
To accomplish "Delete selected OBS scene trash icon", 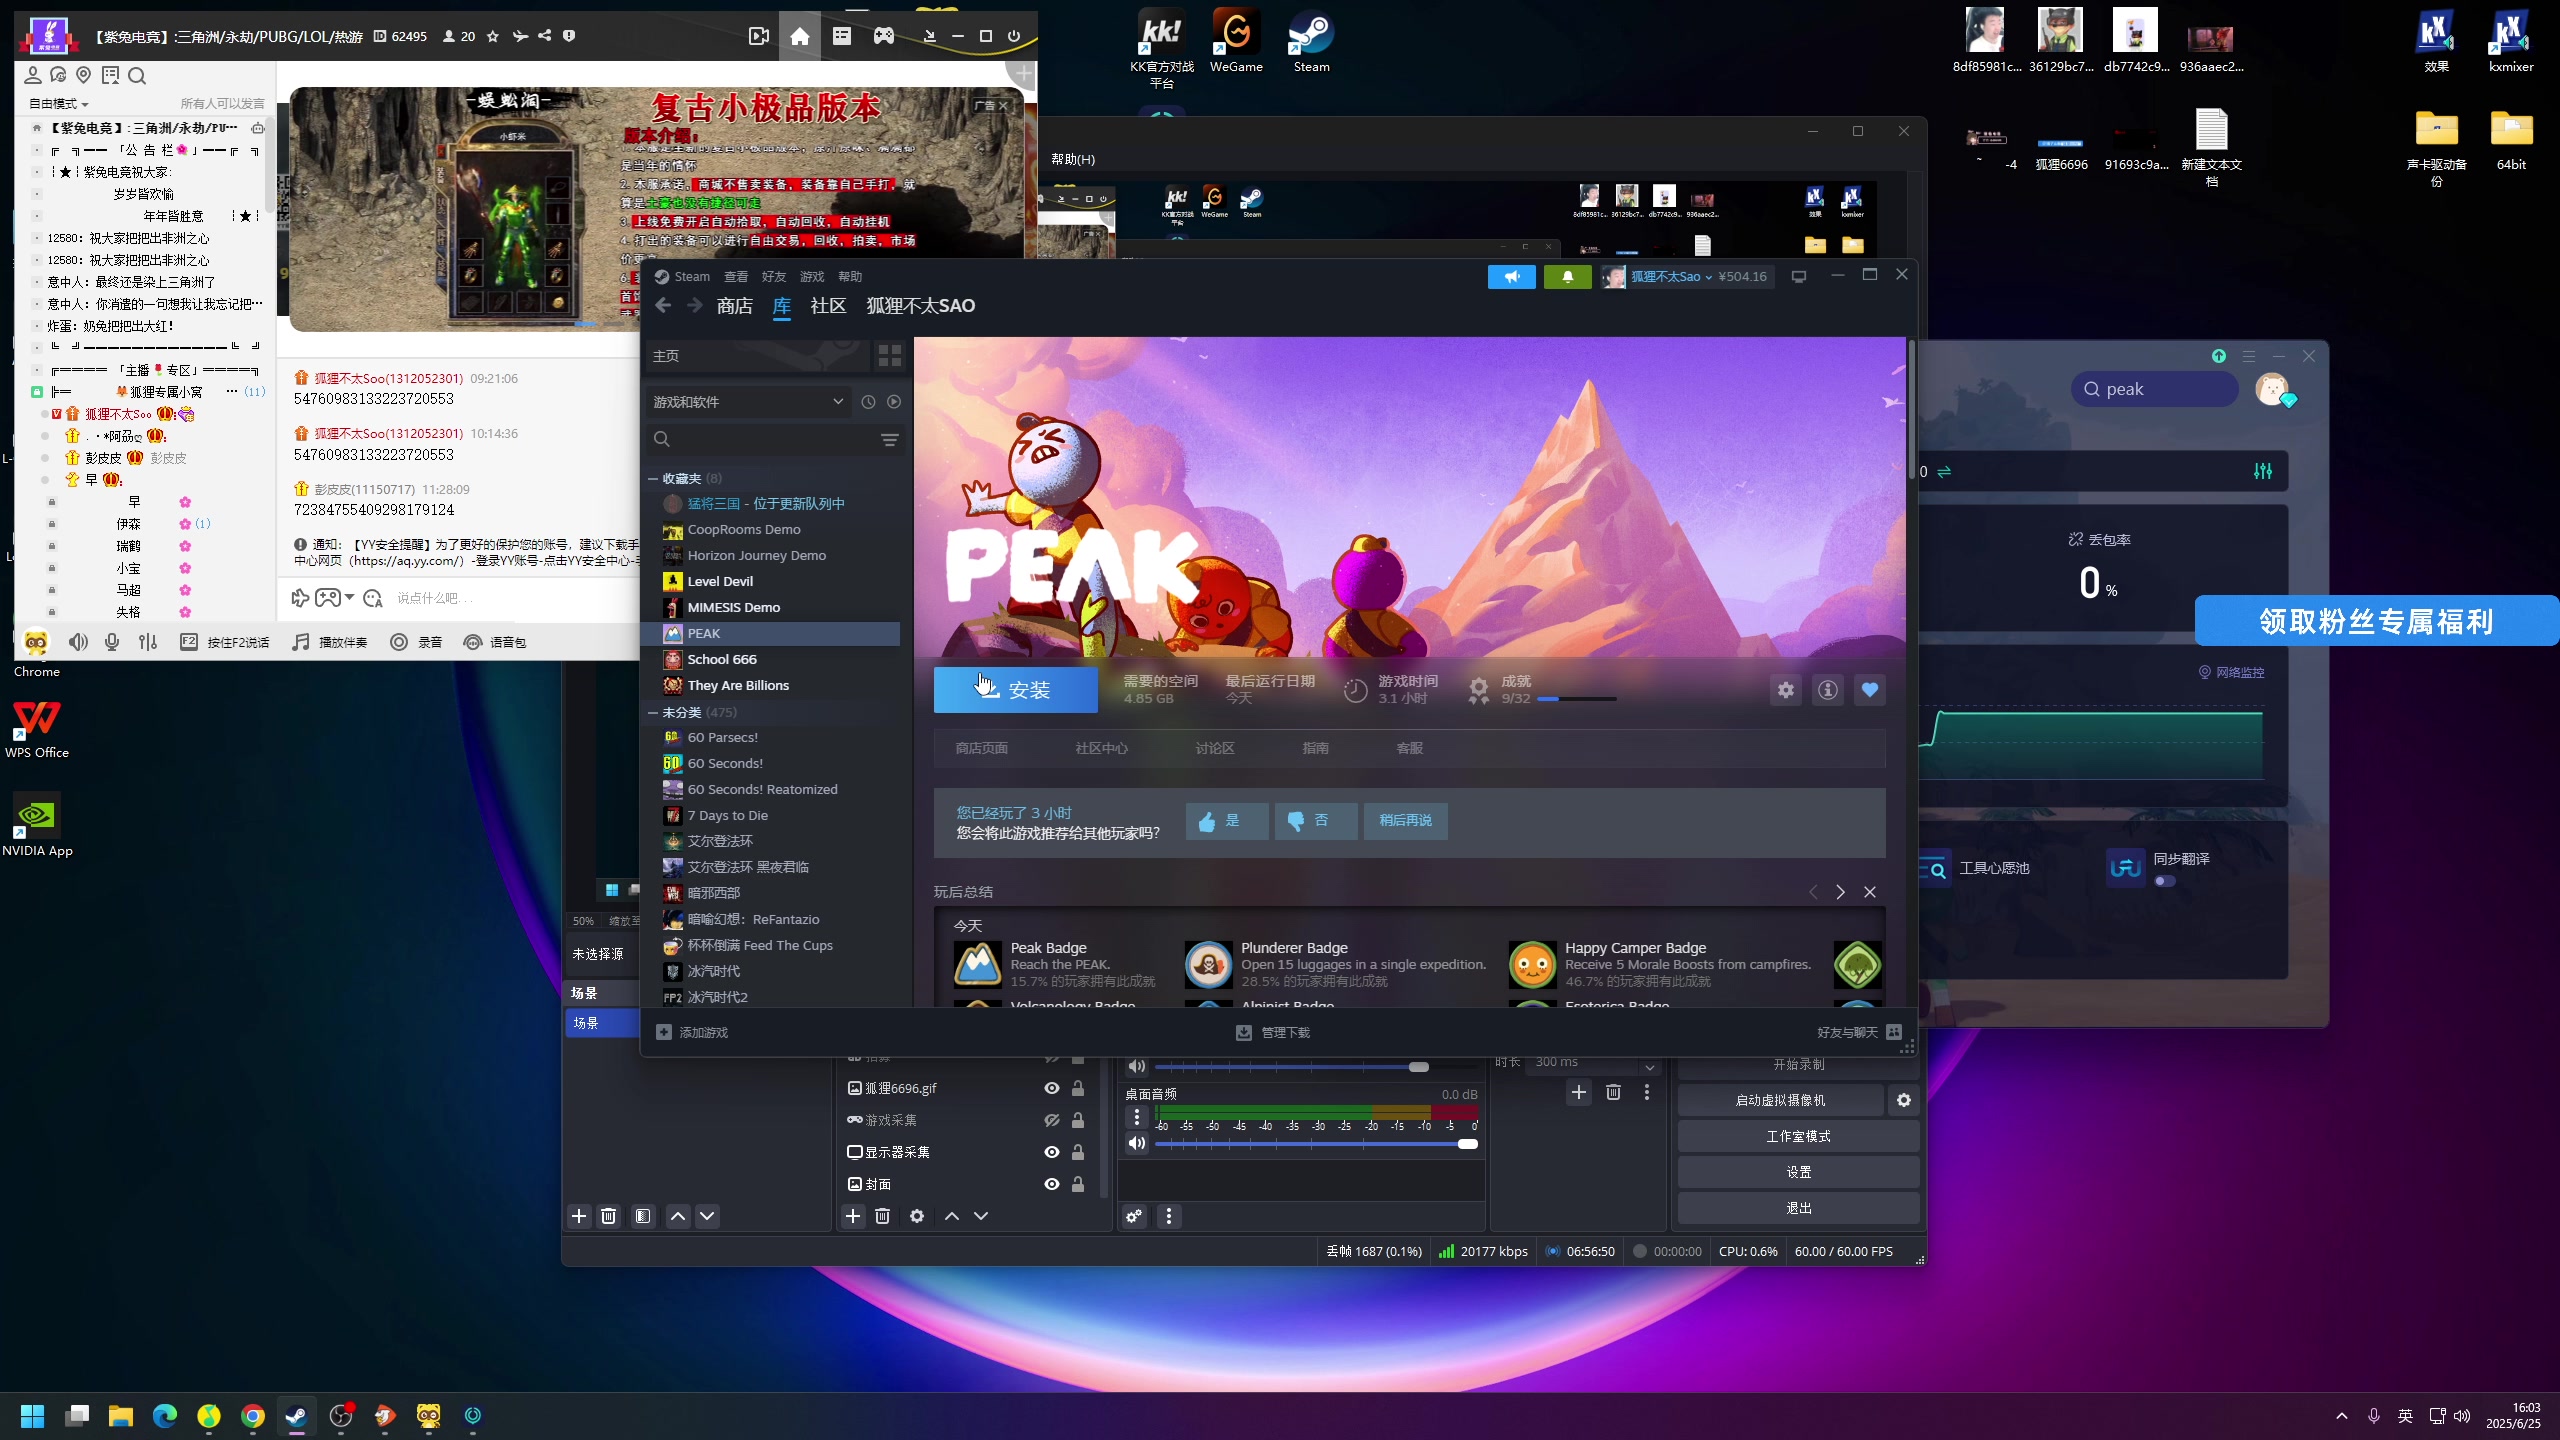I will click(x=608, y=1216).
